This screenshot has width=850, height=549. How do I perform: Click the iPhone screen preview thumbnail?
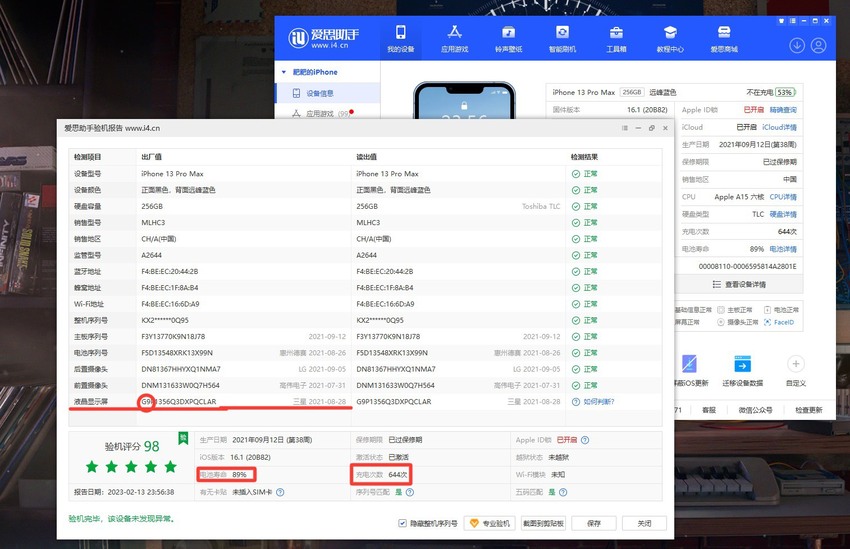tap(464, 101)
